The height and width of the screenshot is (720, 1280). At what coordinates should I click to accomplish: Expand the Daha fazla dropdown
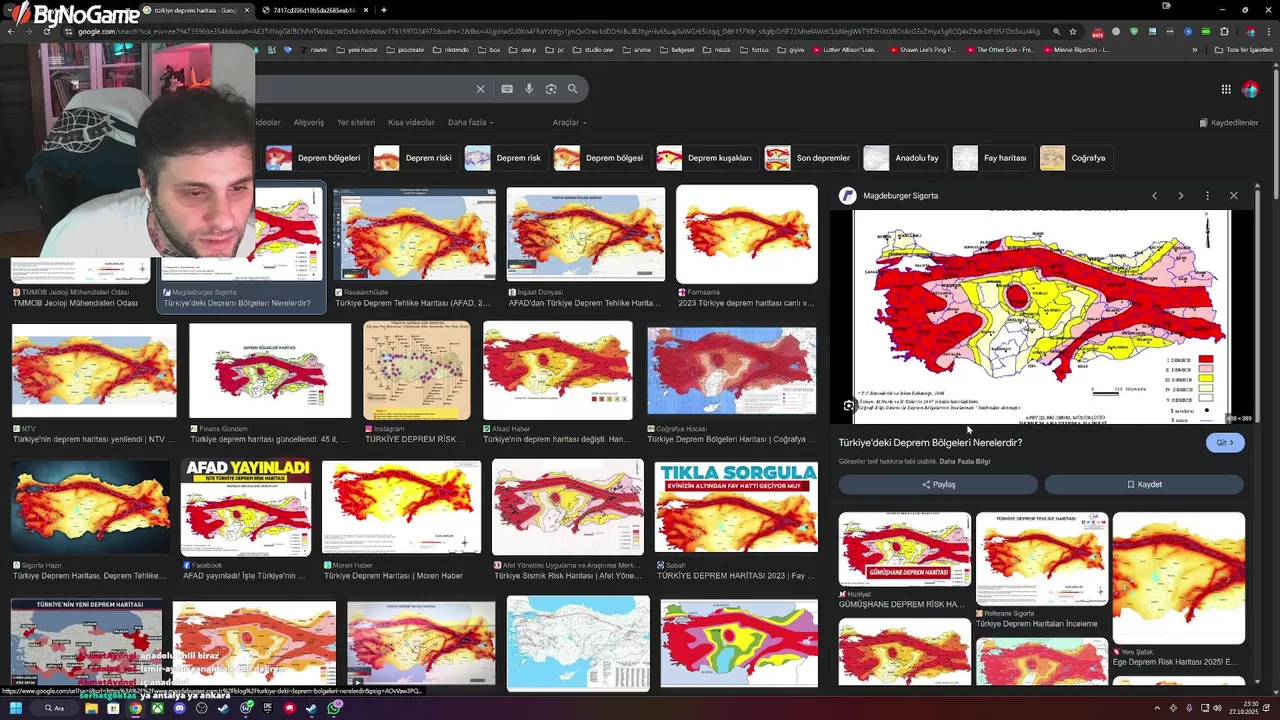[x=470, y=122]
